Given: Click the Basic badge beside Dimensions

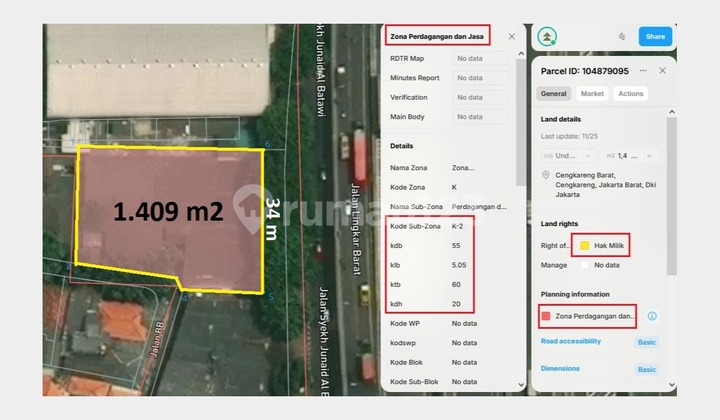Looking at the screenshot, I should coord(647,369).
